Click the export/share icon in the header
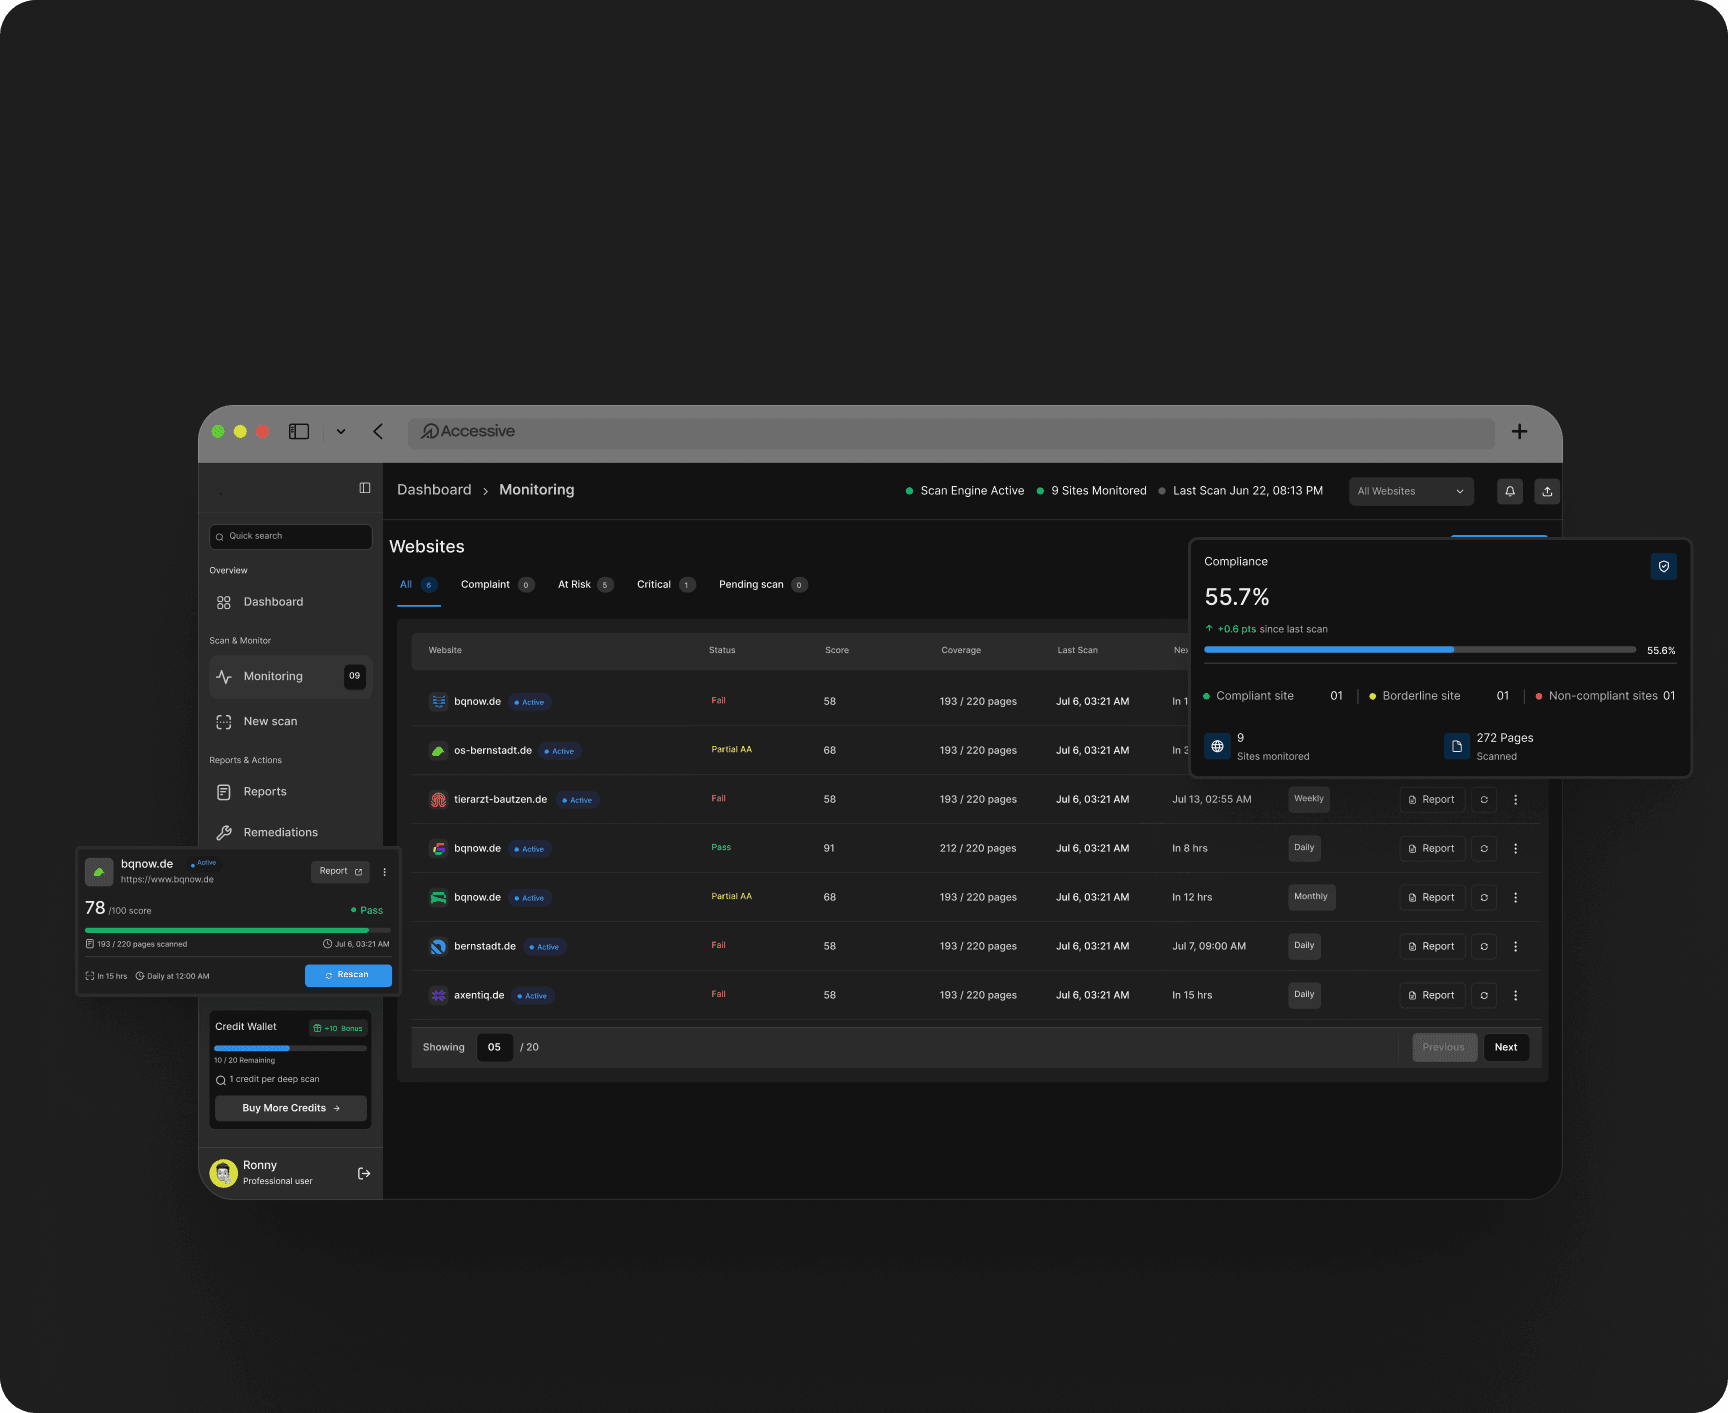The image size is (1728, 1413). pyautogui.click(x=1547, y=491)
